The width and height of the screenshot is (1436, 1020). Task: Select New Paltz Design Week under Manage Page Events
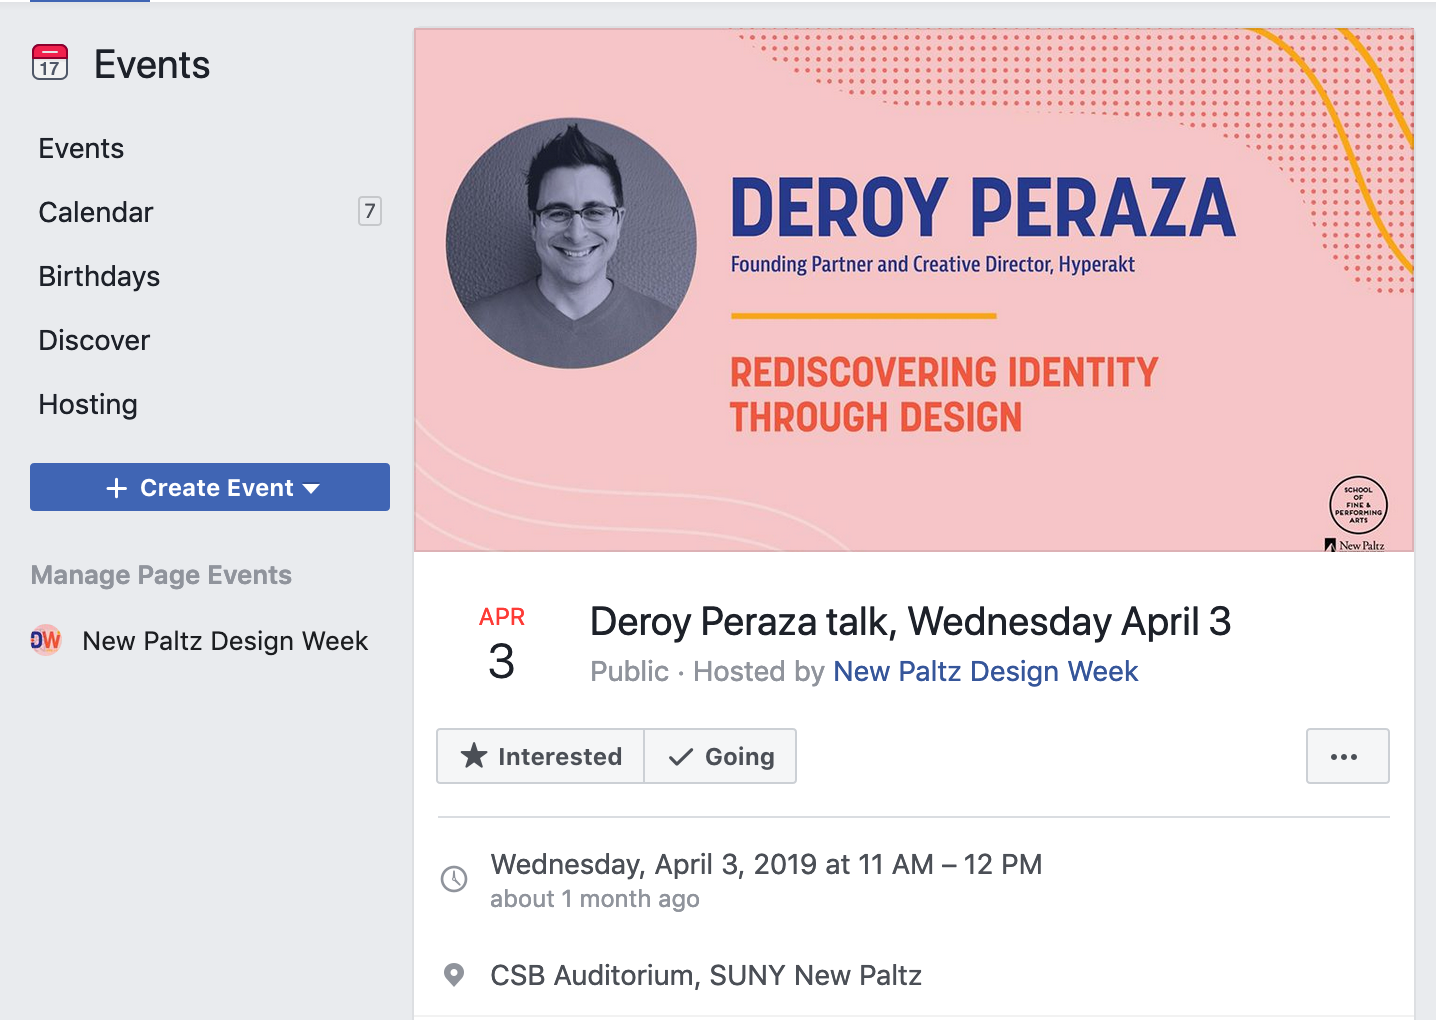(225, 641)
